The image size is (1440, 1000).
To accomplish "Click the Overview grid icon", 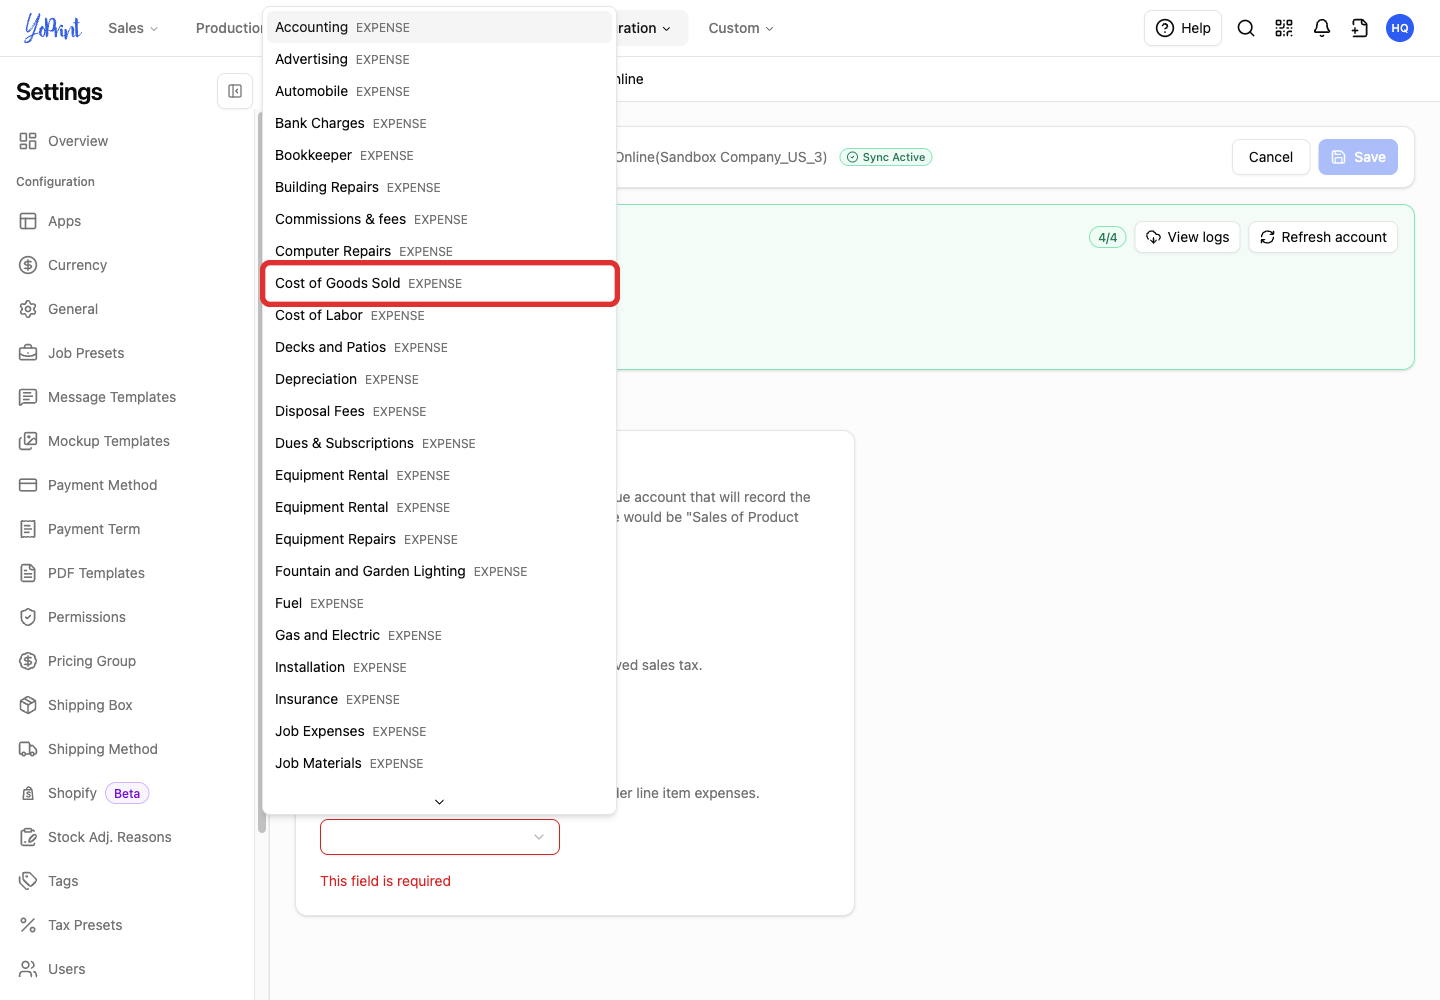I will pos(28,141).
